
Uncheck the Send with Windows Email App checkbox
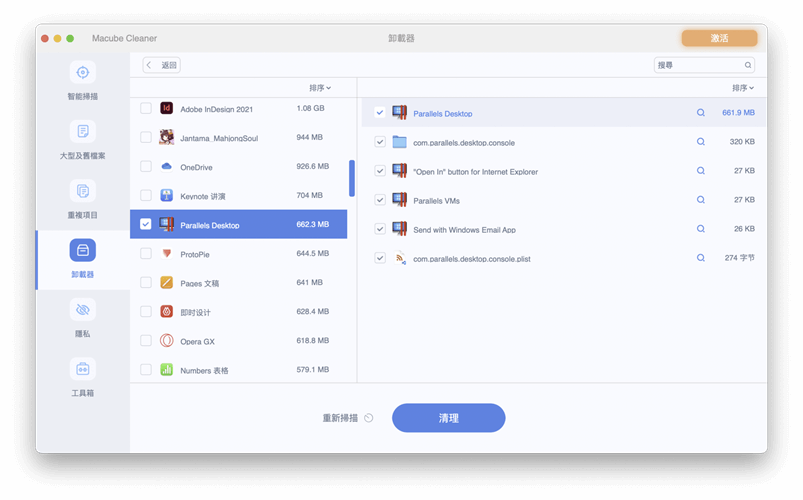tap(379, 229)
